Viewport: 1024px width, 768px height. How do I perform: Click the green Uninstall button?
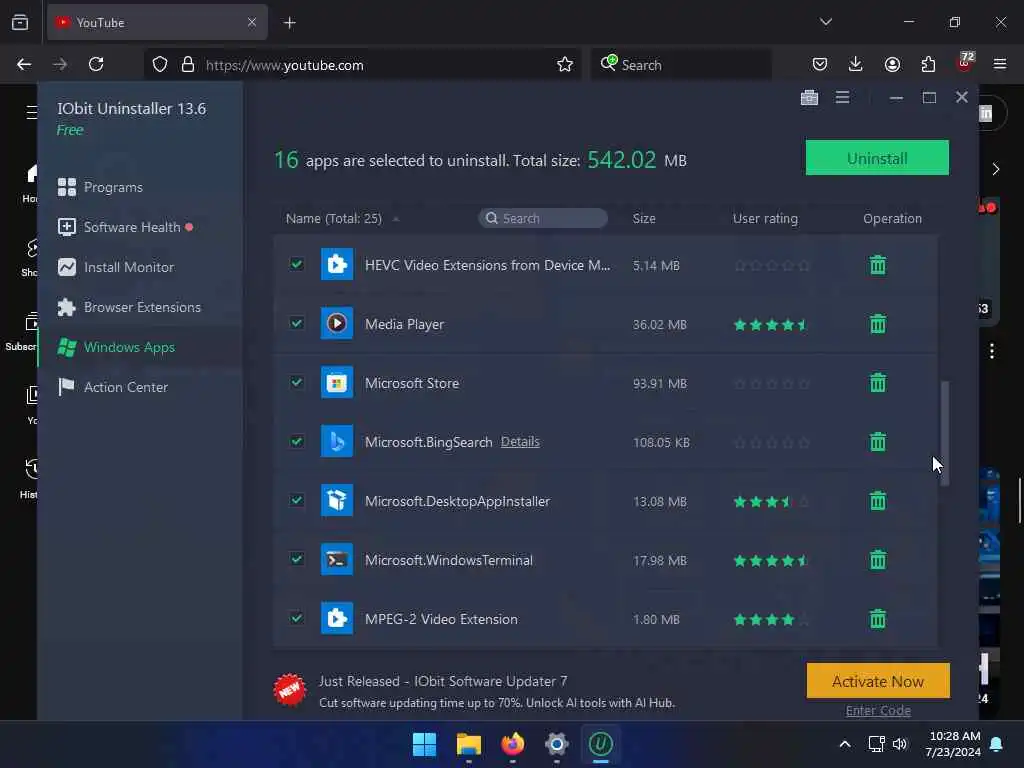pyautogui.click(x=877, y=158)
